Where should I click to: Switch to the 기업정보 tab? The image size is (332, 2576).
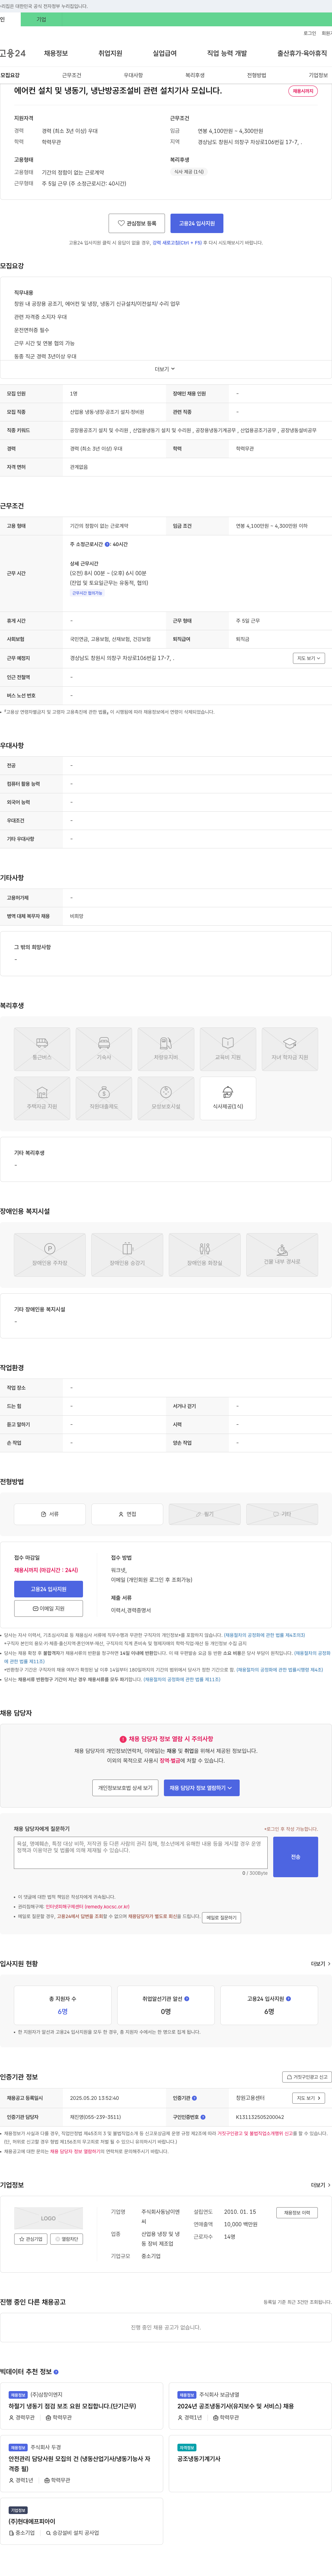coord(318,75)
